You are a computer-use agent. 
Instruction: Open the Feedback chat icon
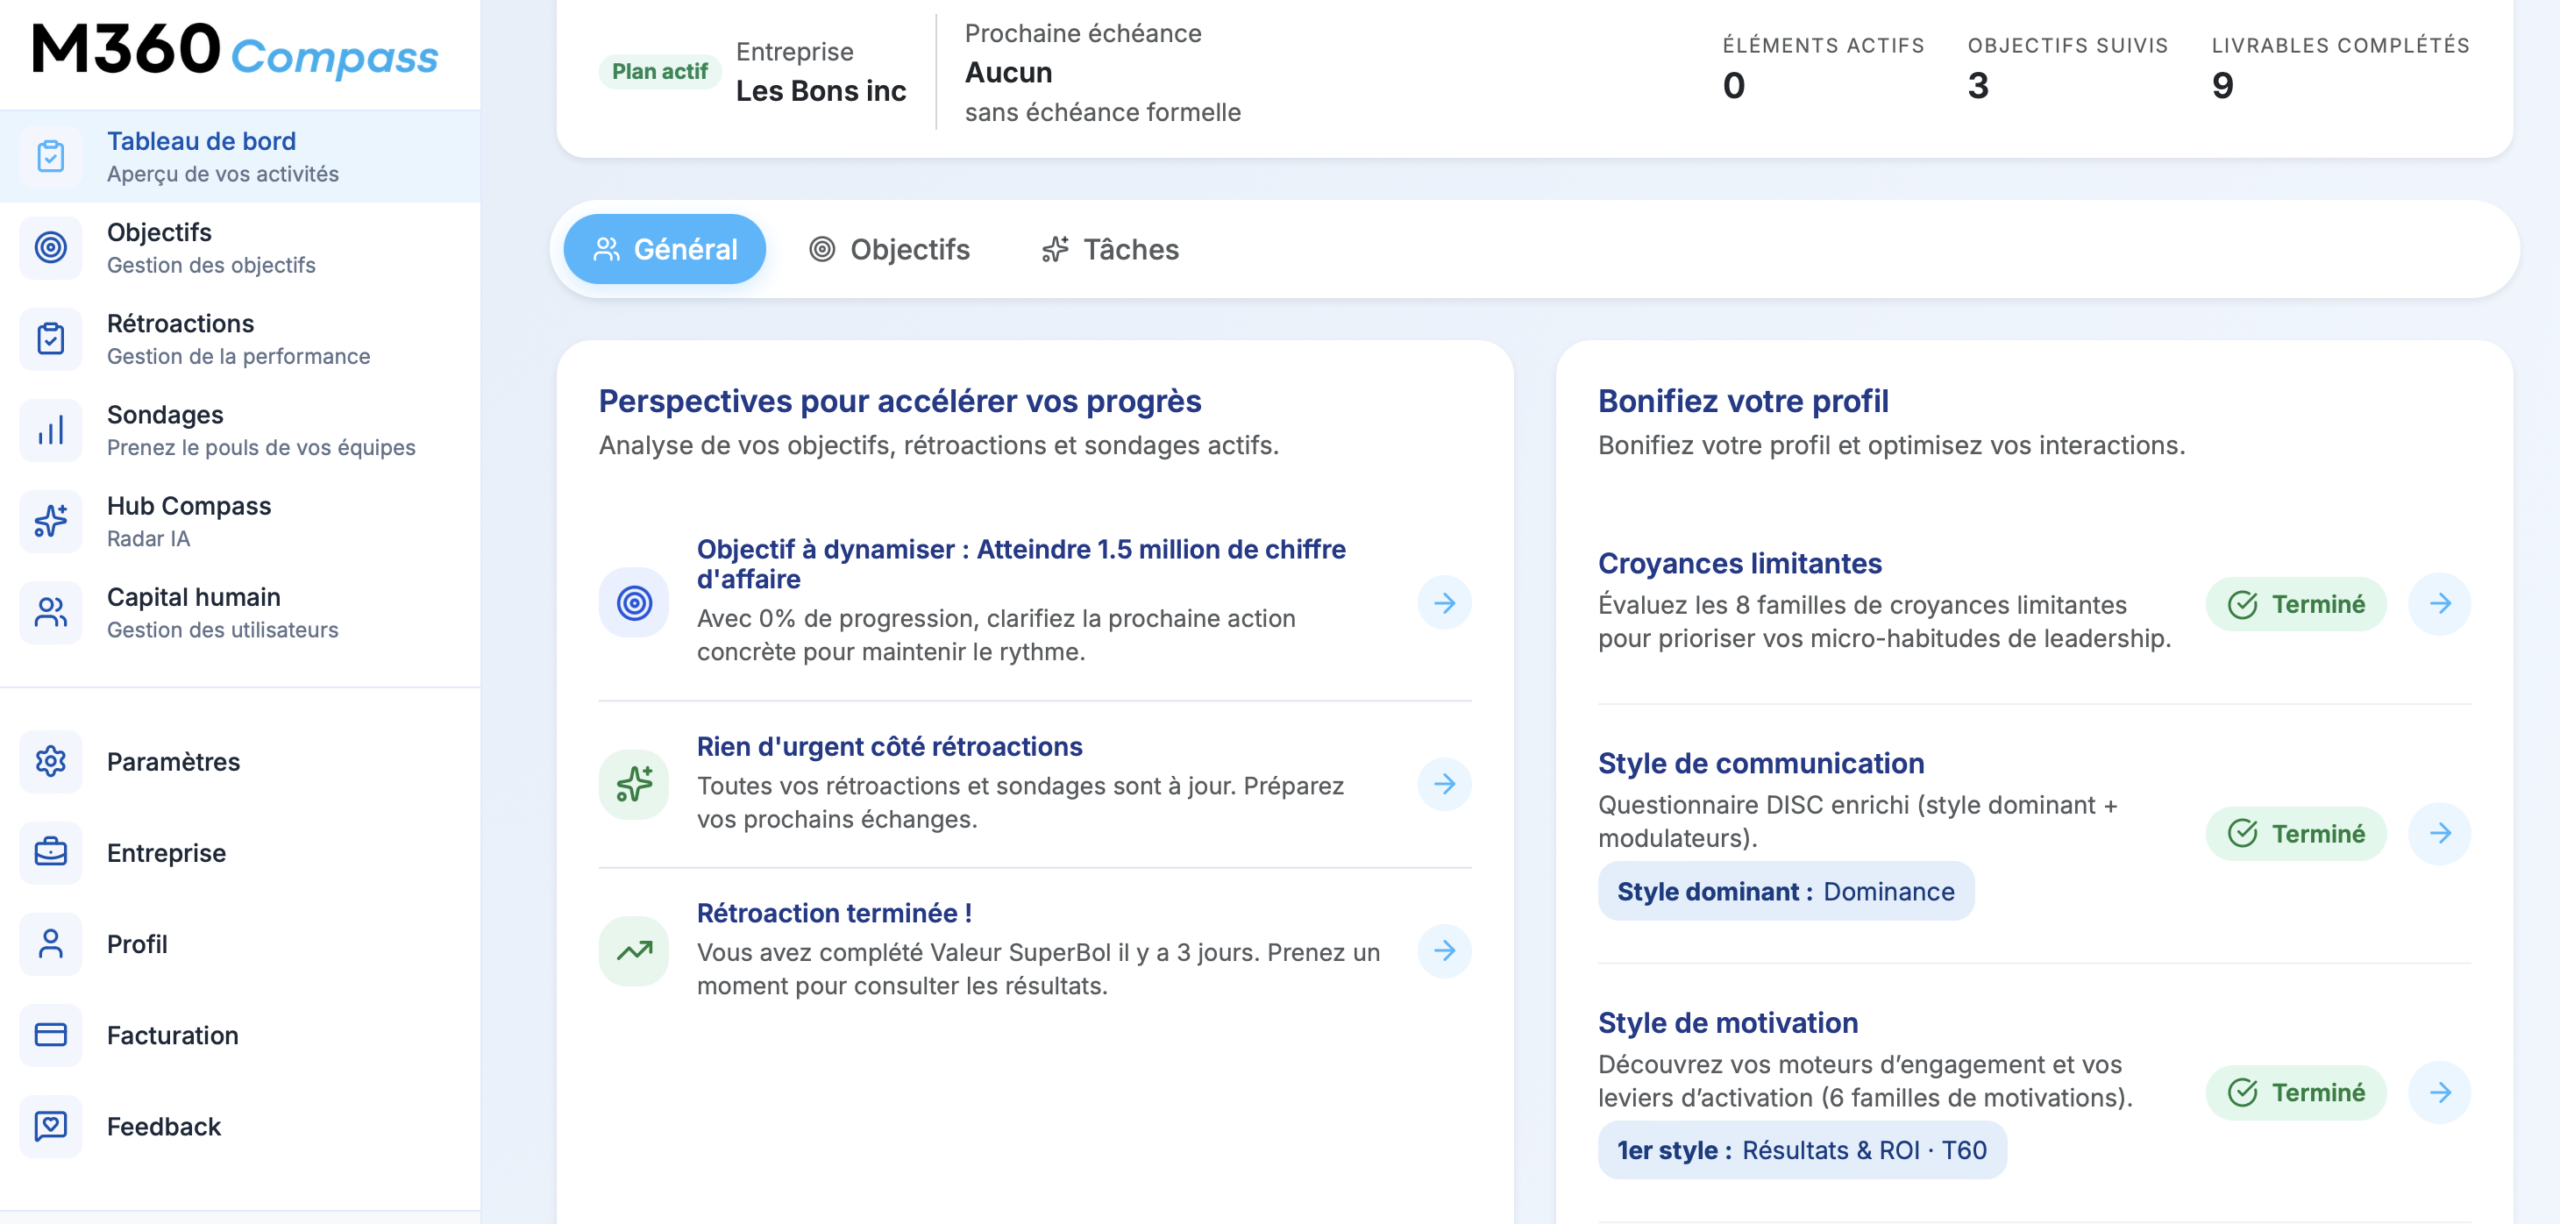[50, 1127]
